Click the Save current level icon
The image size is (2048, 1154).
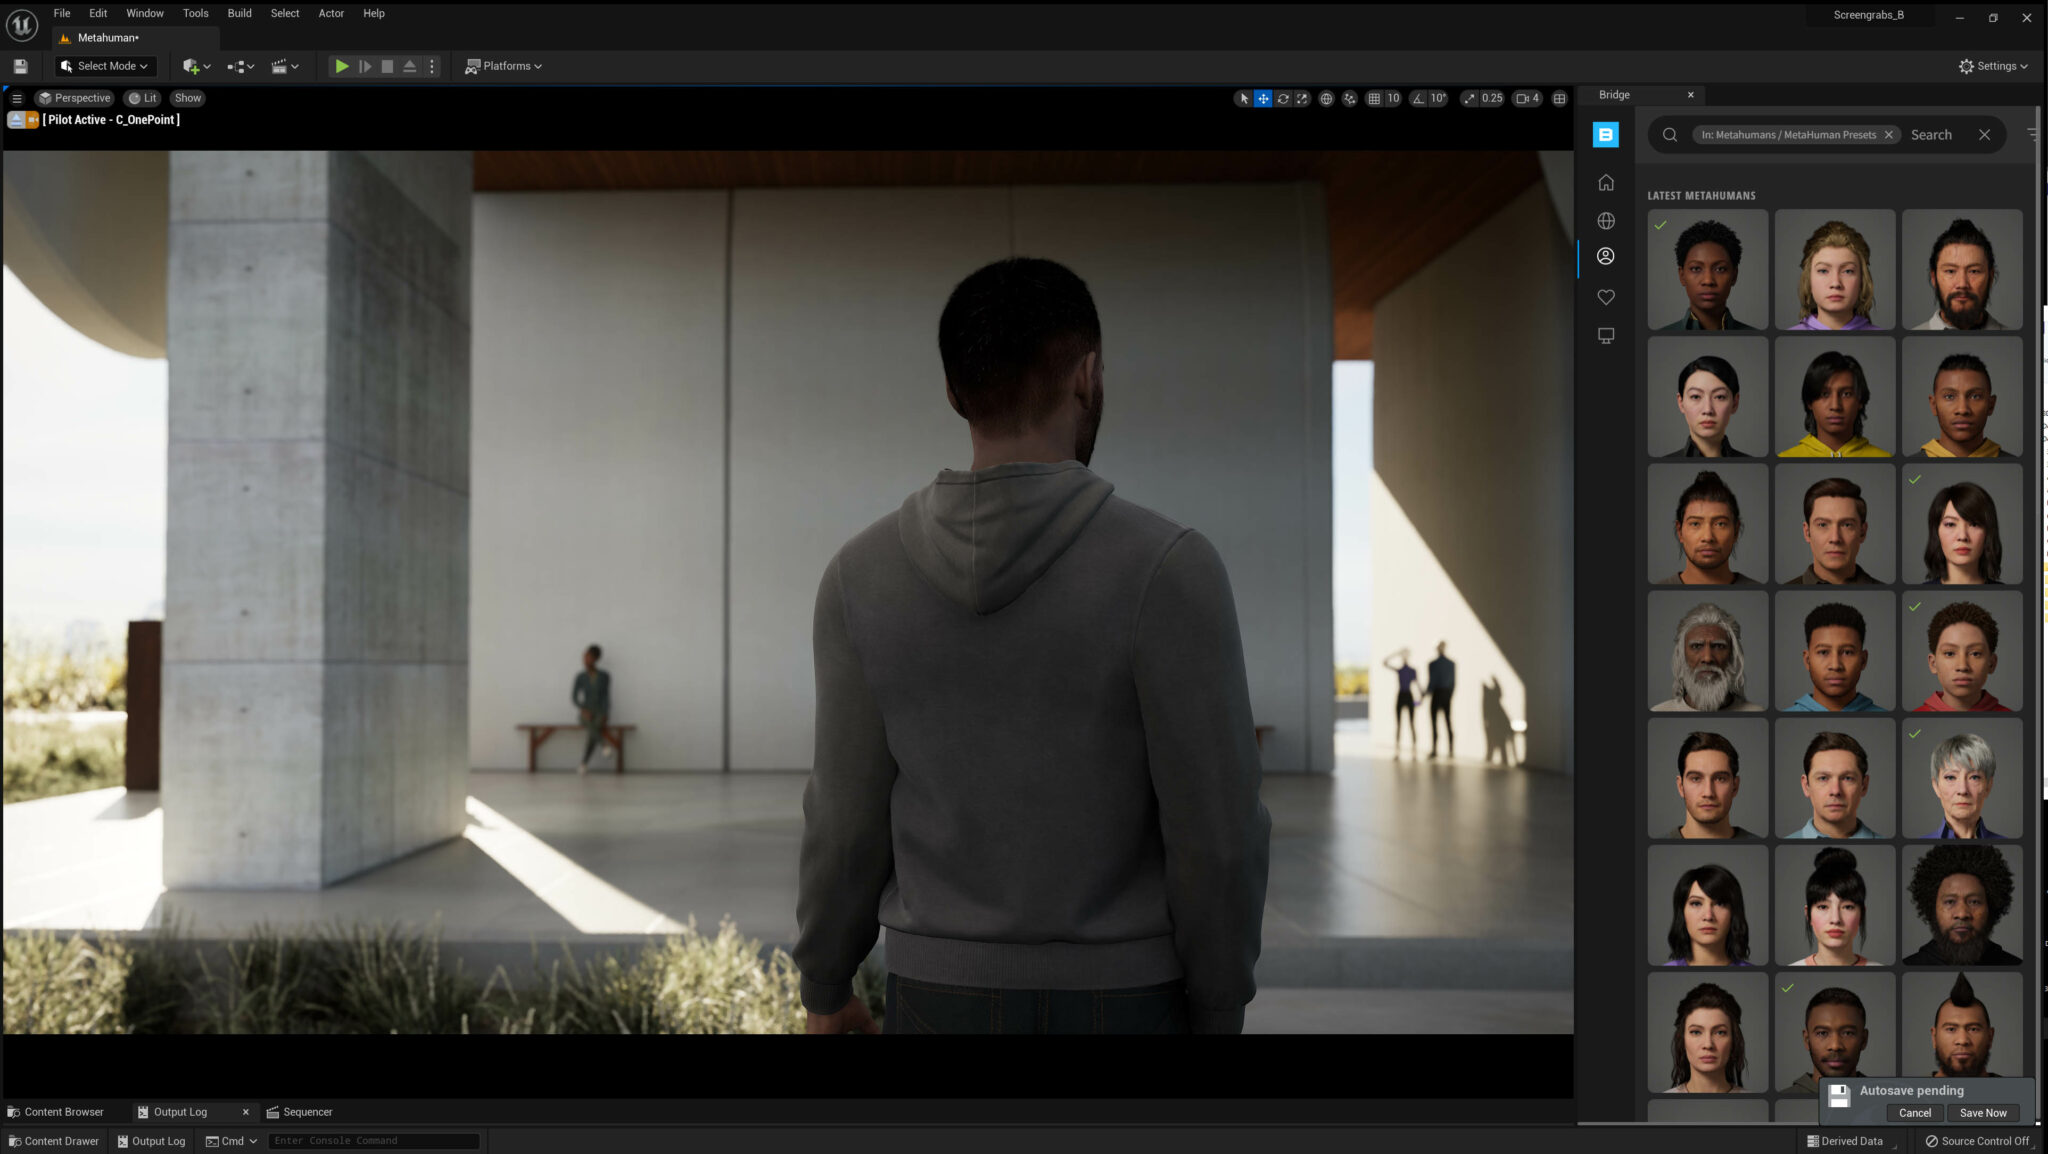point(20,66)
